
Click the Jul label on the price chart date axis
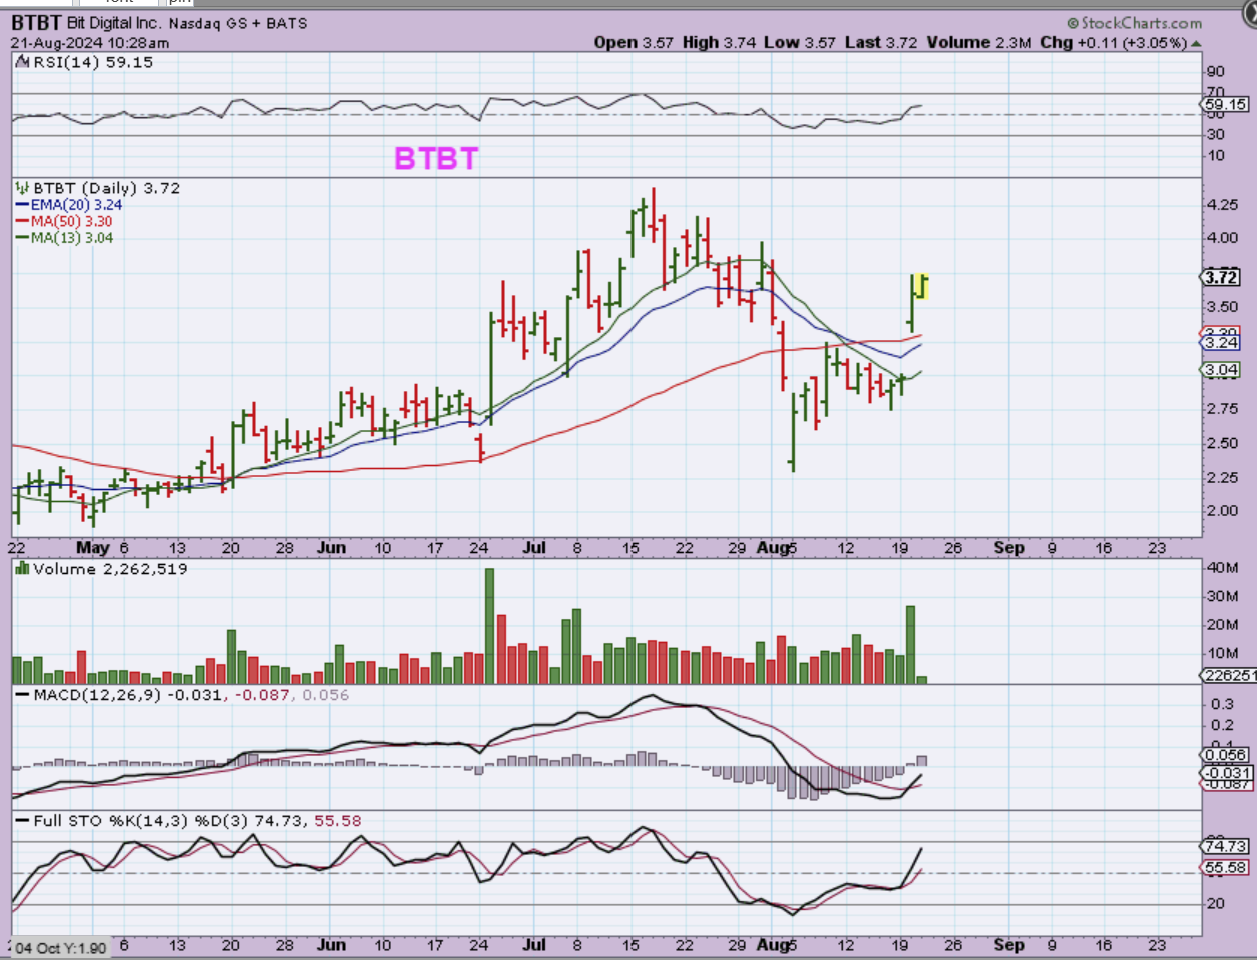click(534, 548)
